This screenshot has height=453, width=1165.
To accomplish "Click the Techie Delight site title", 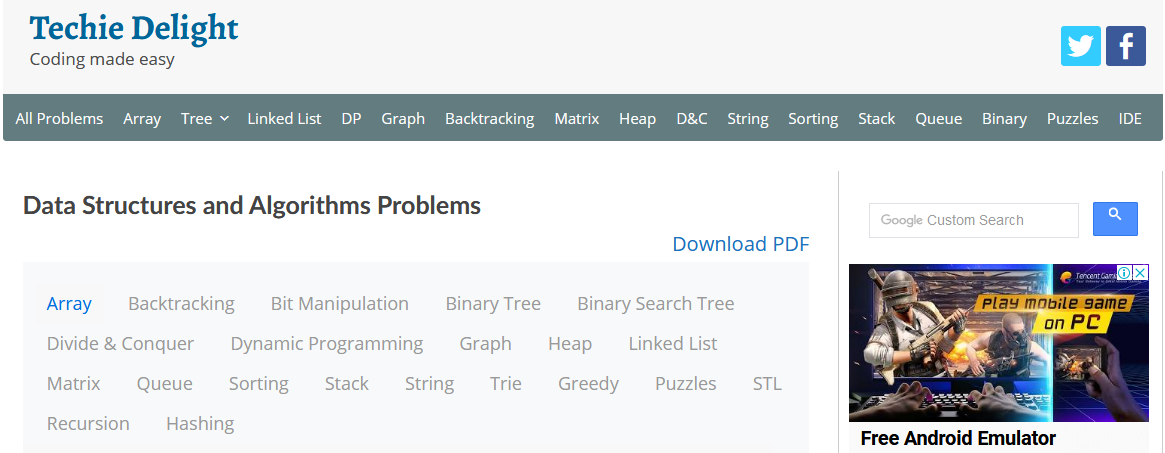I will click(x=134, y=28).
